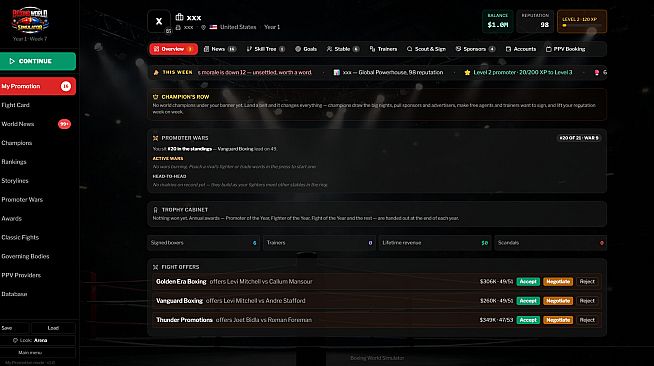Click the Signed boxers stat

pyautogui.click(x=204, y=243)
